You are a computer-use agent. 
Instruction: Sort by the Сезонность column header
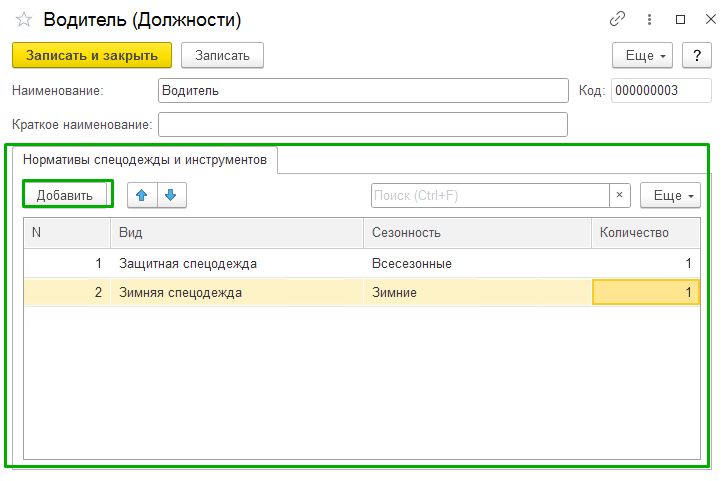[x=476, y=233]
